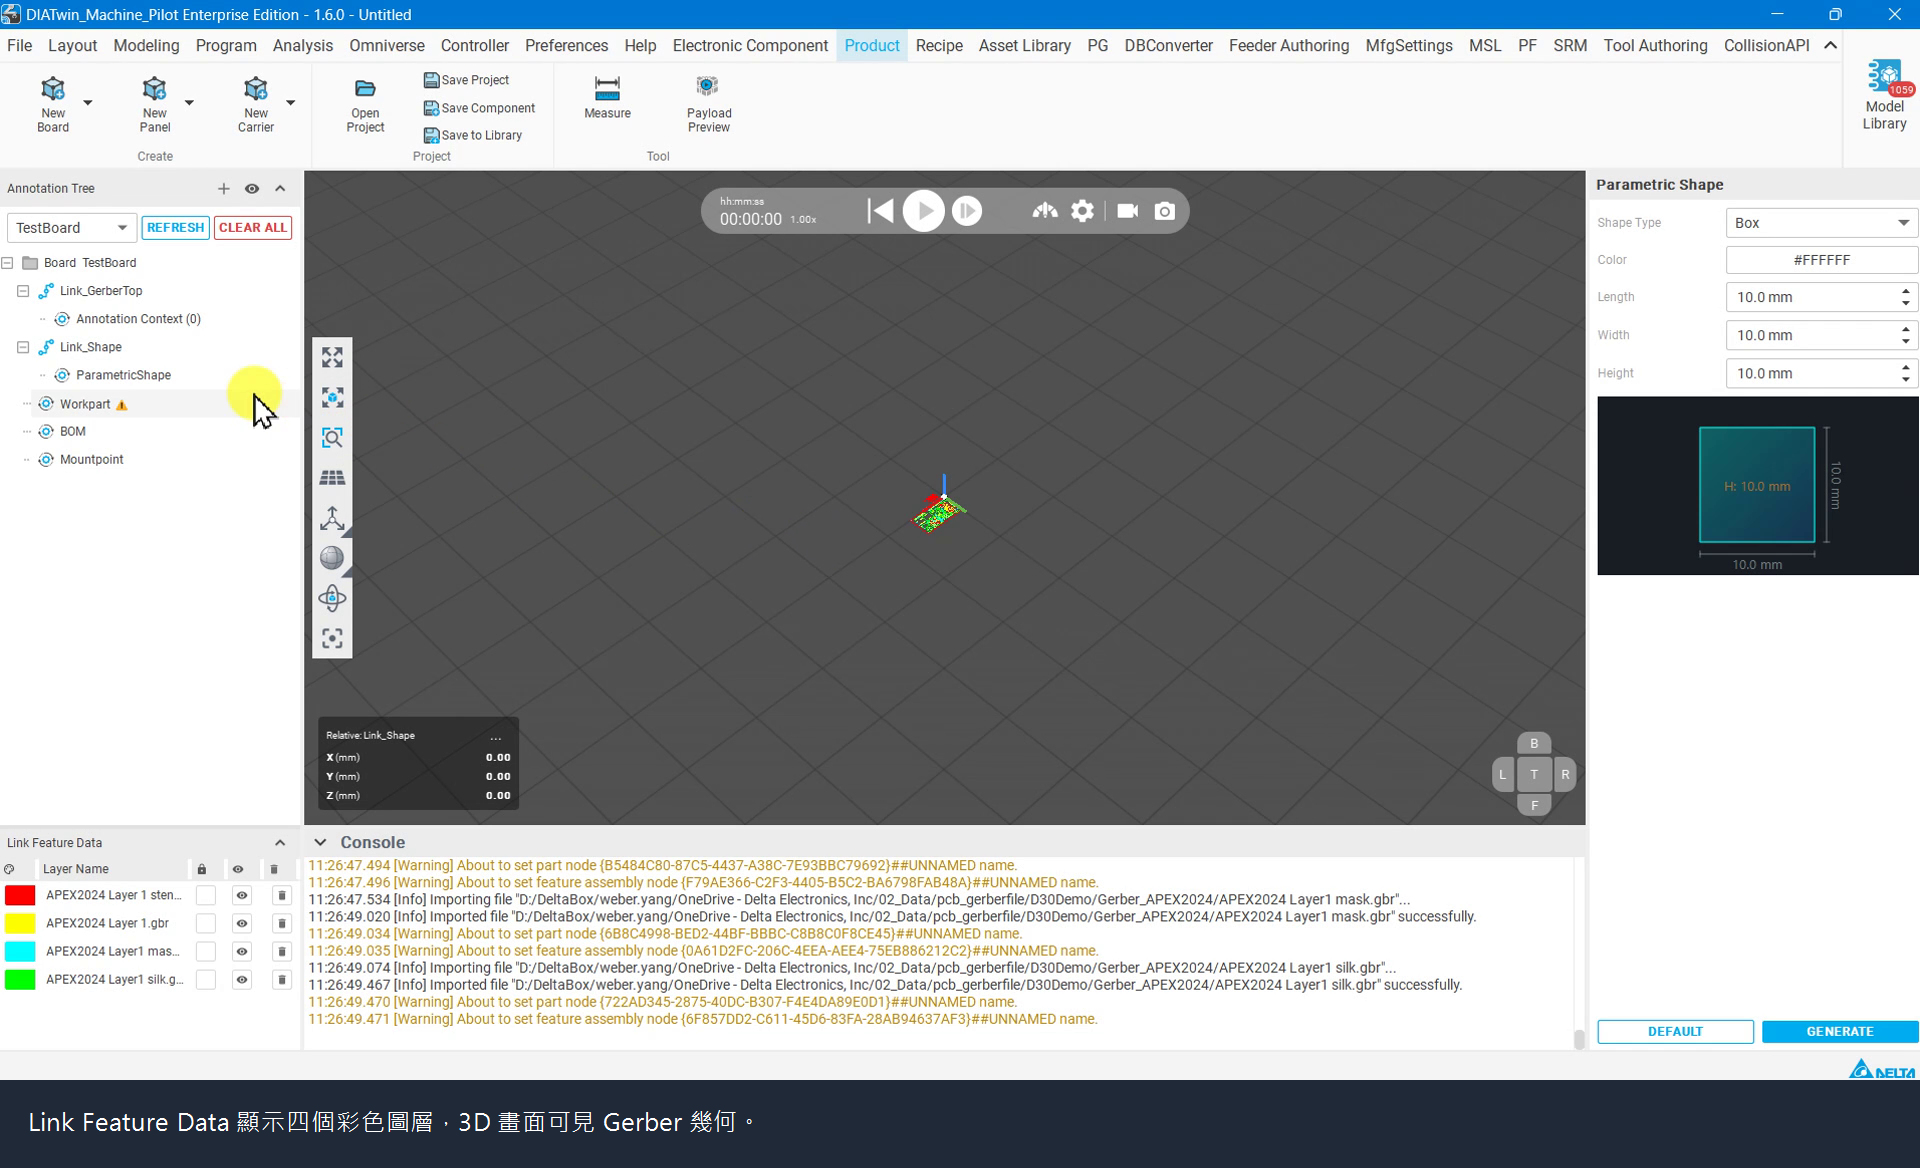Viewport: 1920px width, 1168px height.
Task: Open Payload Preview tool
Action: (x=709, y=104)
